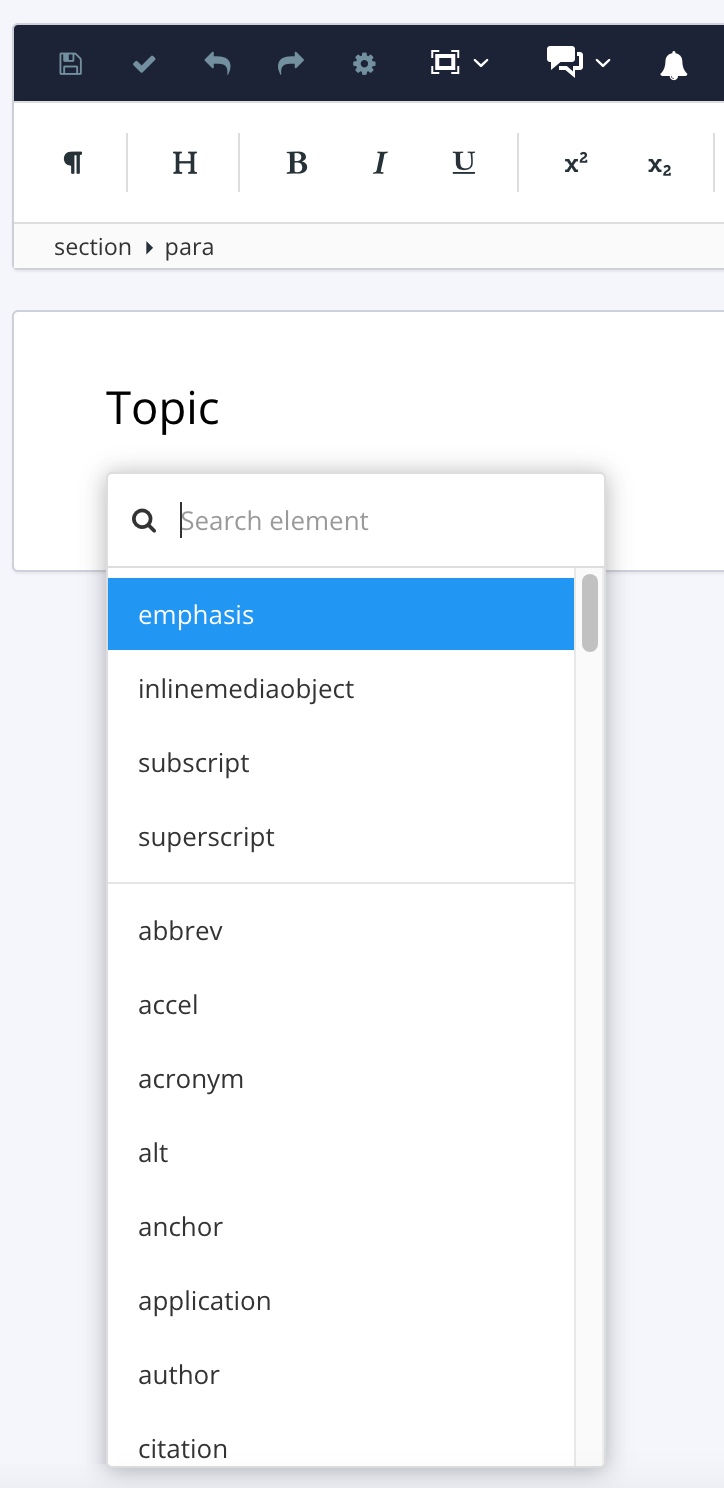
Task: Toggle underline formatting
Action: pos(462,162)
